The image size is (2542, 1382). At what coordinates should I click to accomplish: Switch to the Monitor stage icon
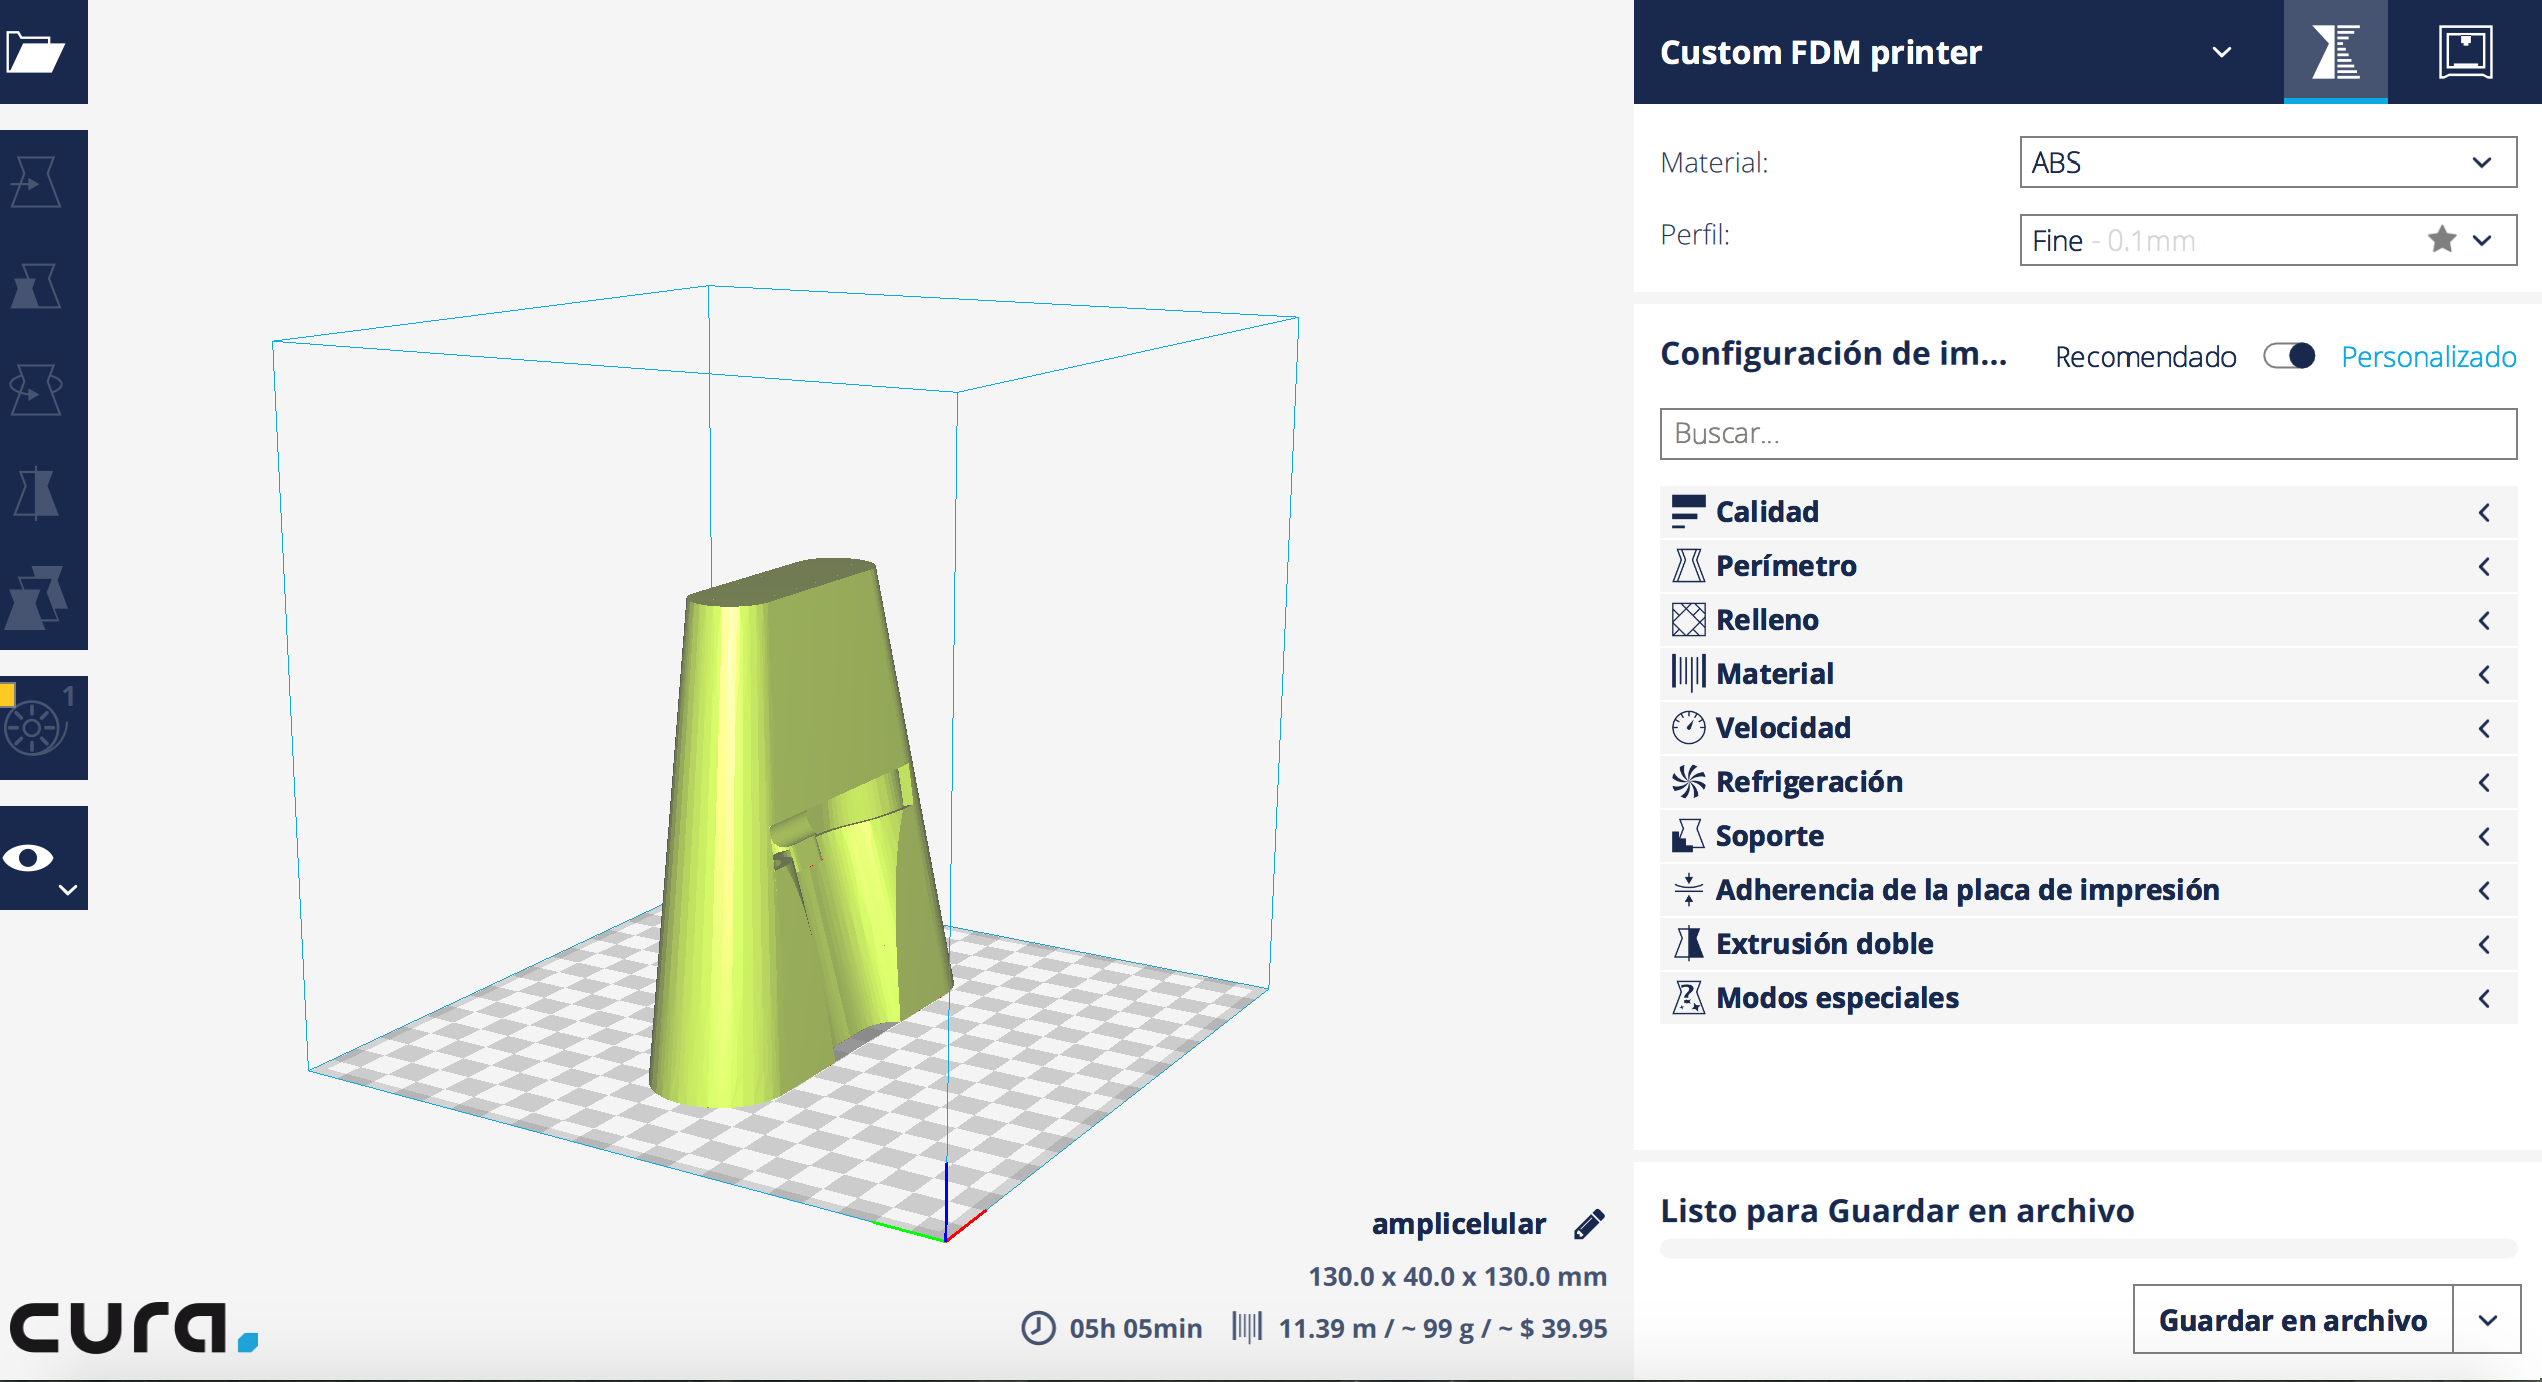(2465, 51)
